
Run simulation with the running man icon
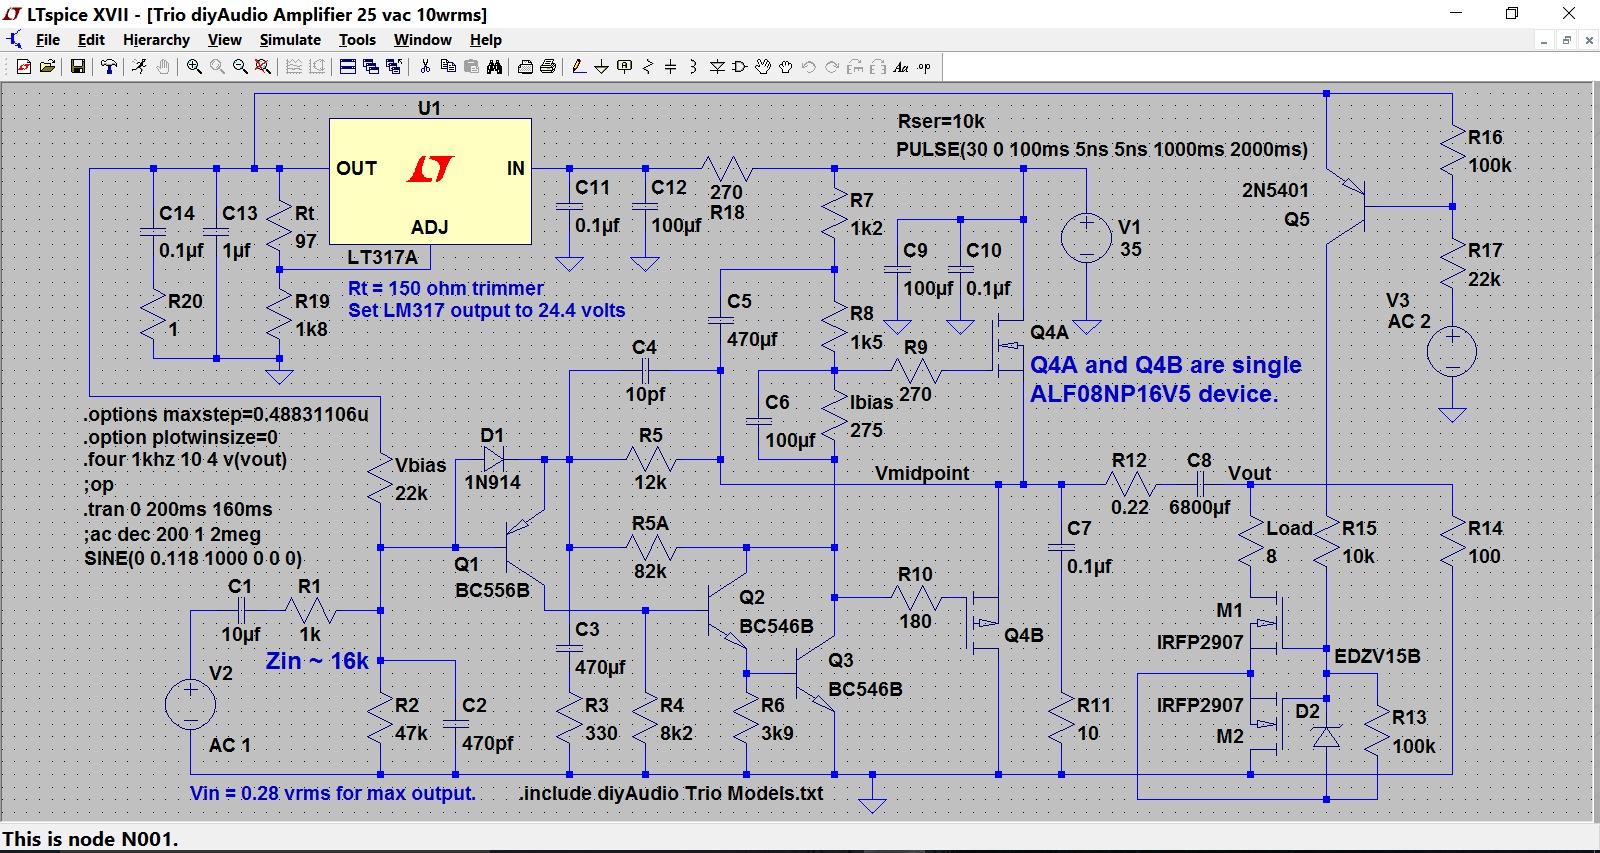click(139, 67)
